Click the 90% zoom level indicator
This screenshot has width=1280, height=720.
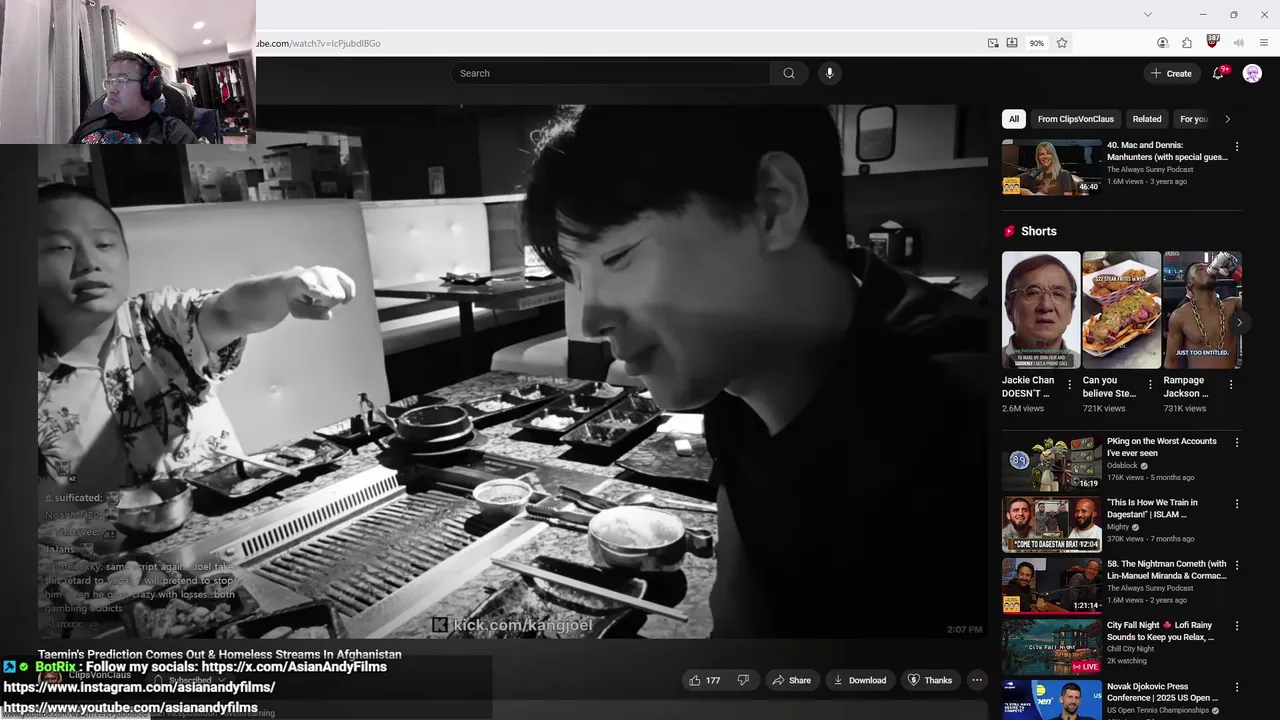(x=1037, y=43)
